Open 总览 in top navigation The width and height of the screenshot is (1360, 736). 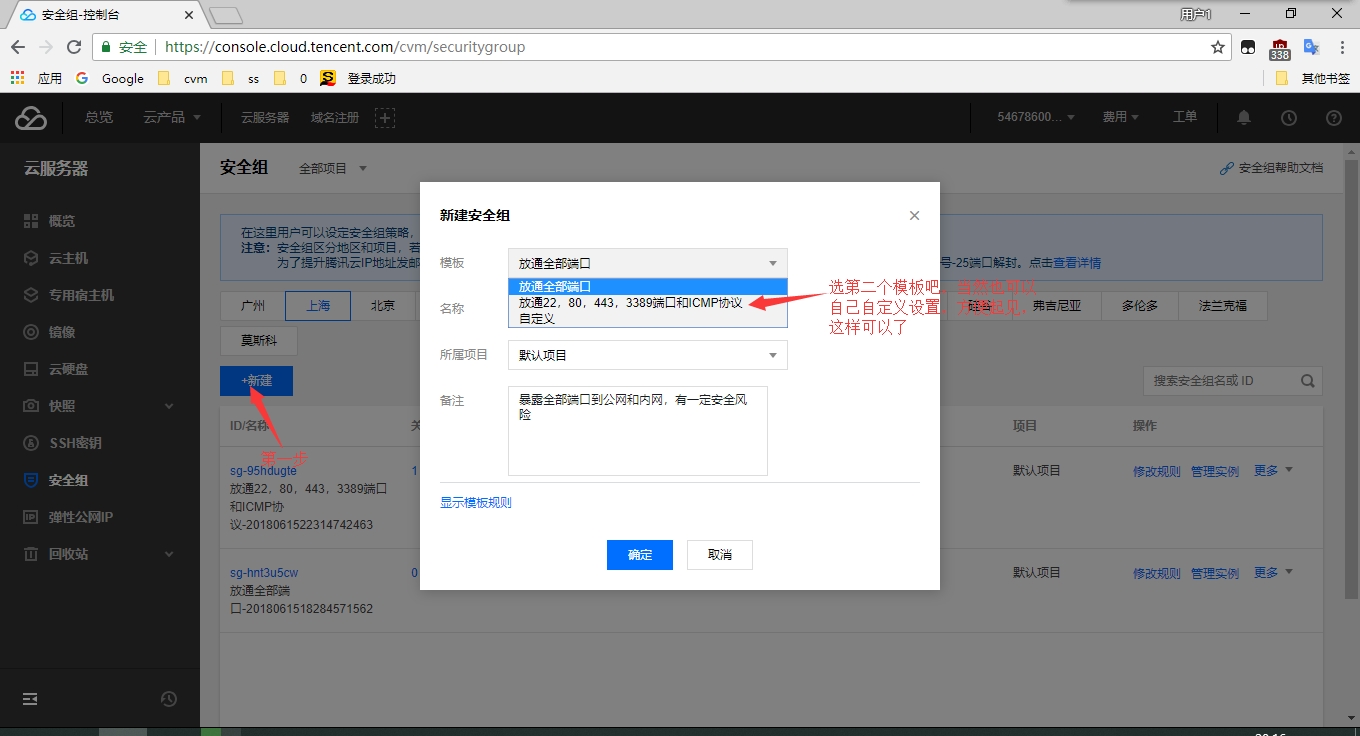[99, 118]
